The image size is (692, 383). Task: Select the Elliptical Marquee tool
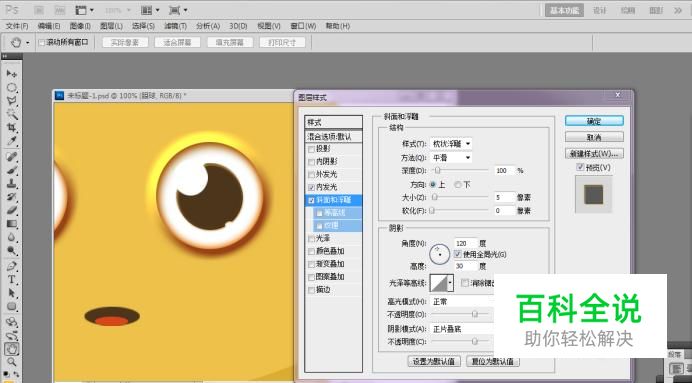(x=11, y=87)
